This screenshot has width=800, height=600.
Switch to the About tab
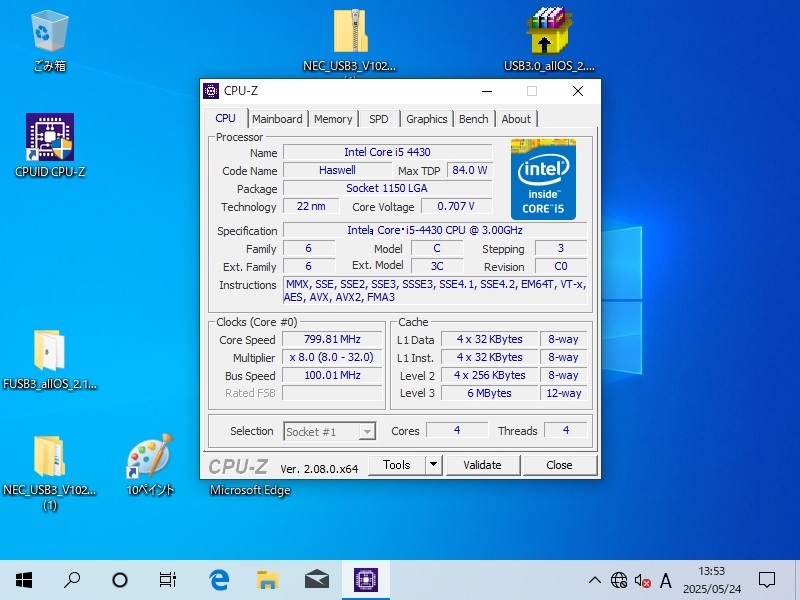516,119
